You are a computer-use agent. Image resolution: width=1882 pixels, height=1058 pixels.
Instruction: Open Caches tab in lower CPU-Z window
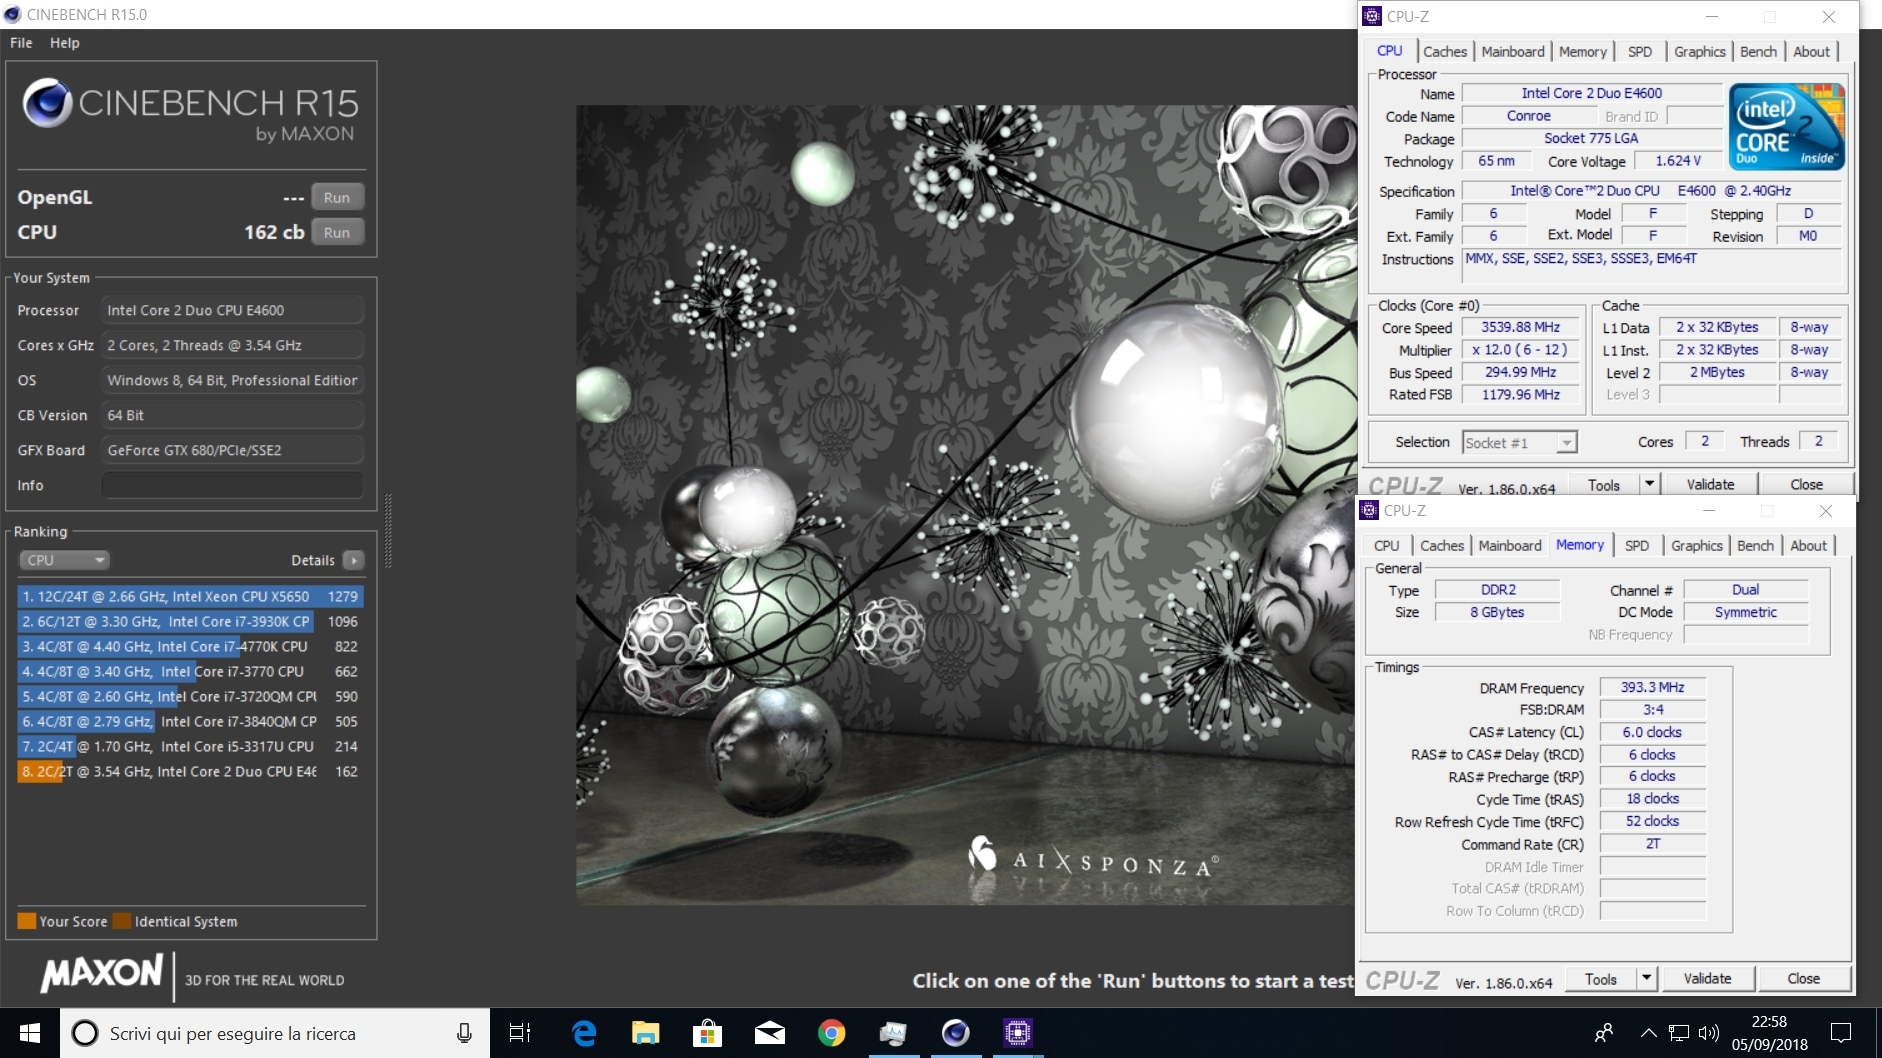(x=1442, y=546)
